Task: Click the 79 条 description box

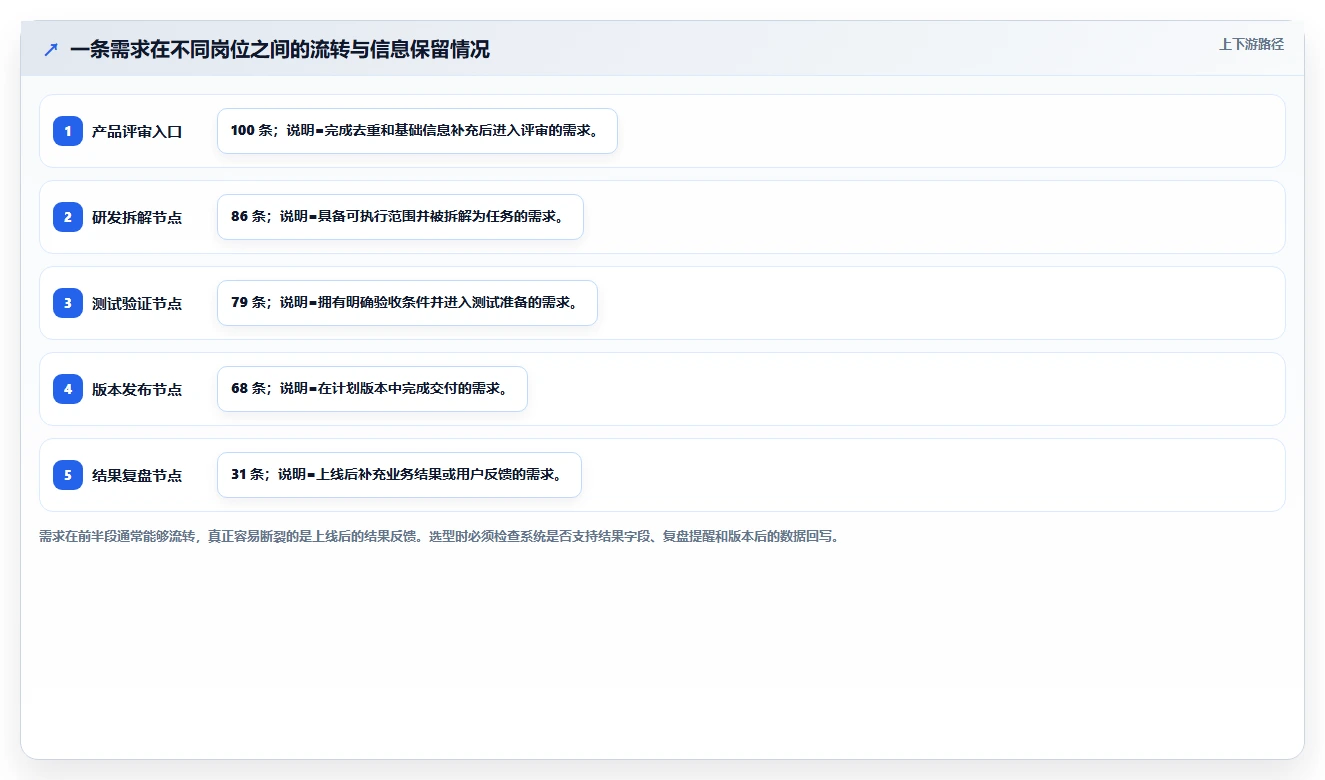Action: pyautogui.click(x=407, y=303)
